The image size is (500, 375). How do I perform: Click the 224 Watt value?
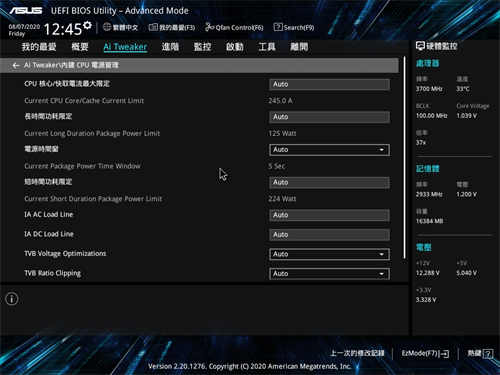282,199
